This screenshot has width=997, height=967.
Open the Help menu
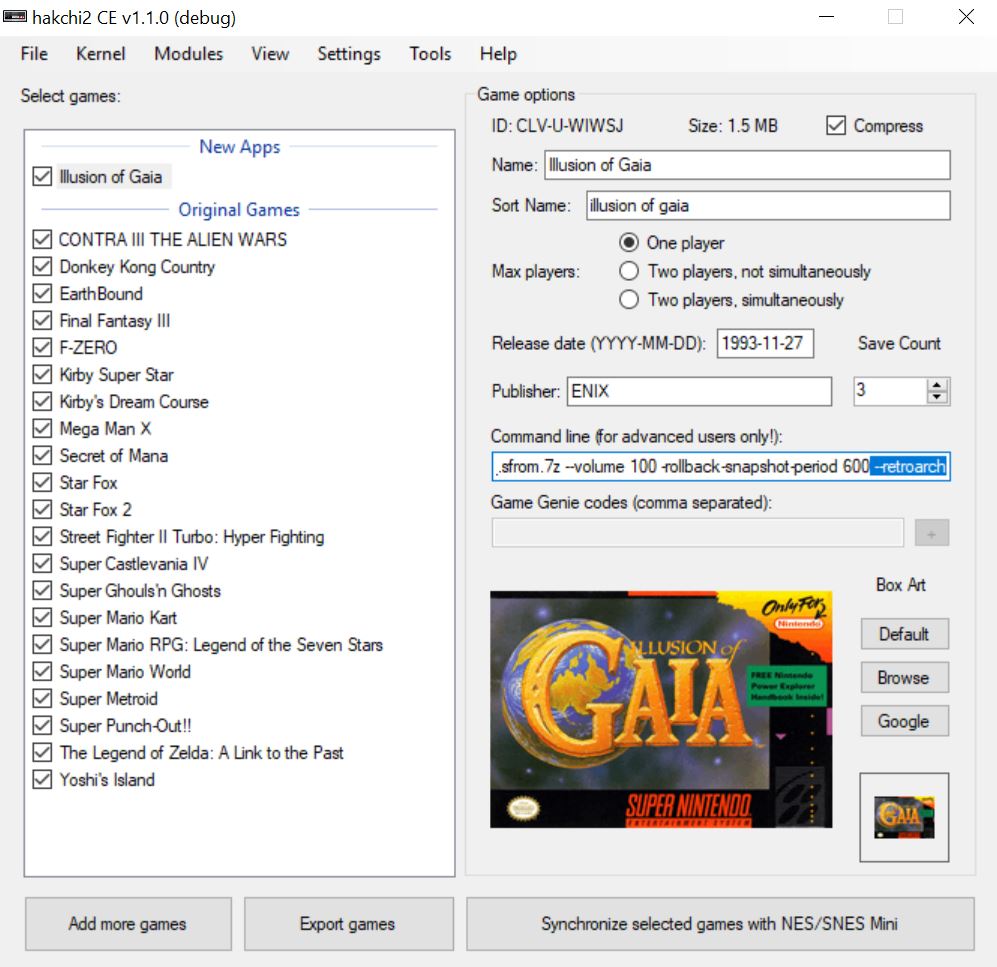tap(498, 54)
